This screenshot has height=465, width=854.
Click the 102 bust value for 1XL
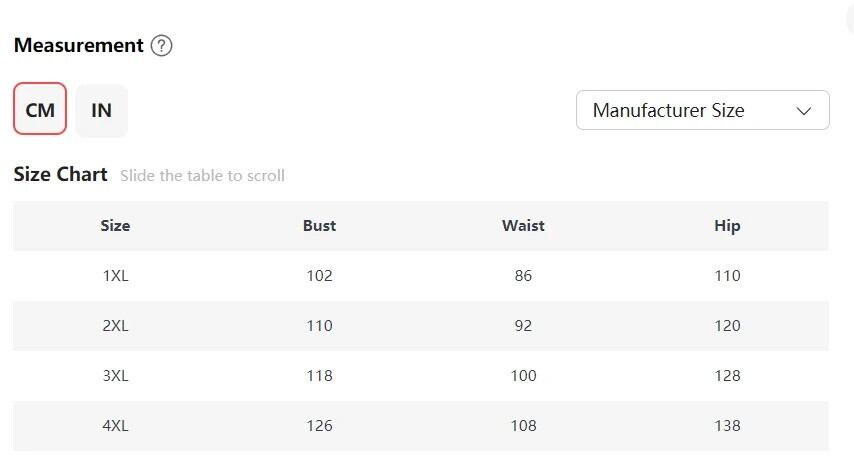[x=319, y=276]
